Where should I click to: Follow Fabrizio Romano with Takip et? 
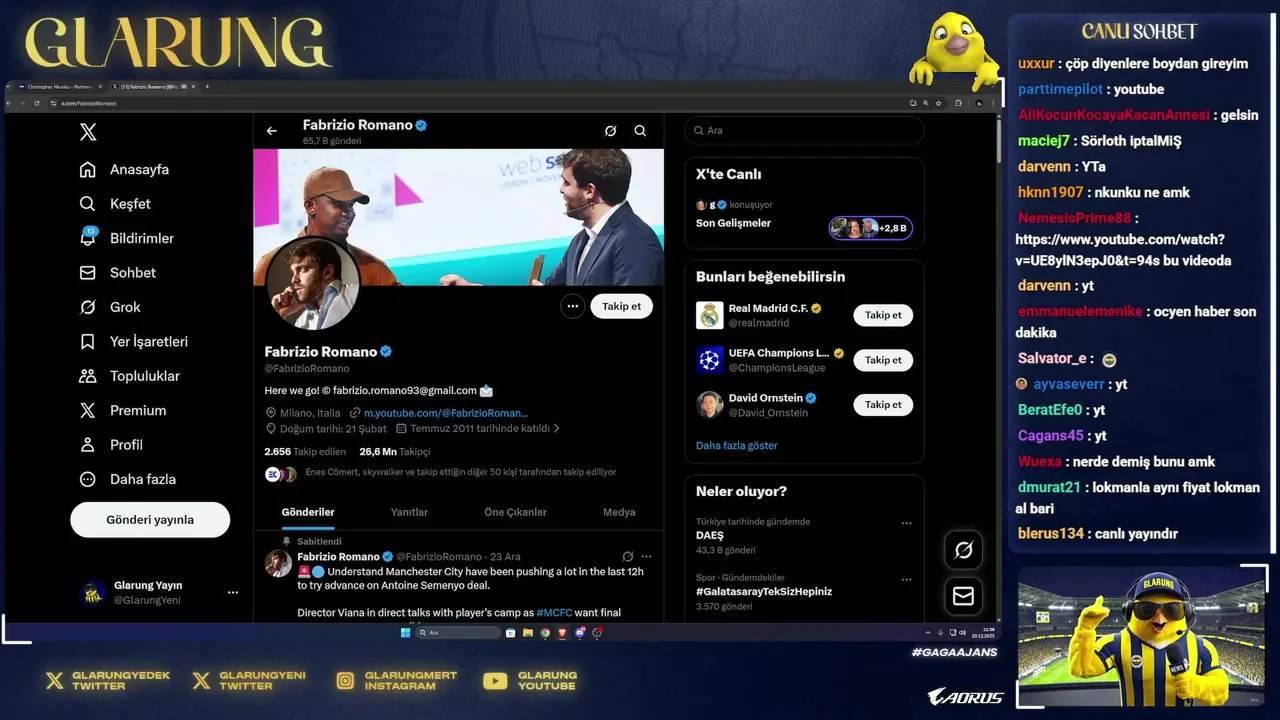[x=621, y=307]
